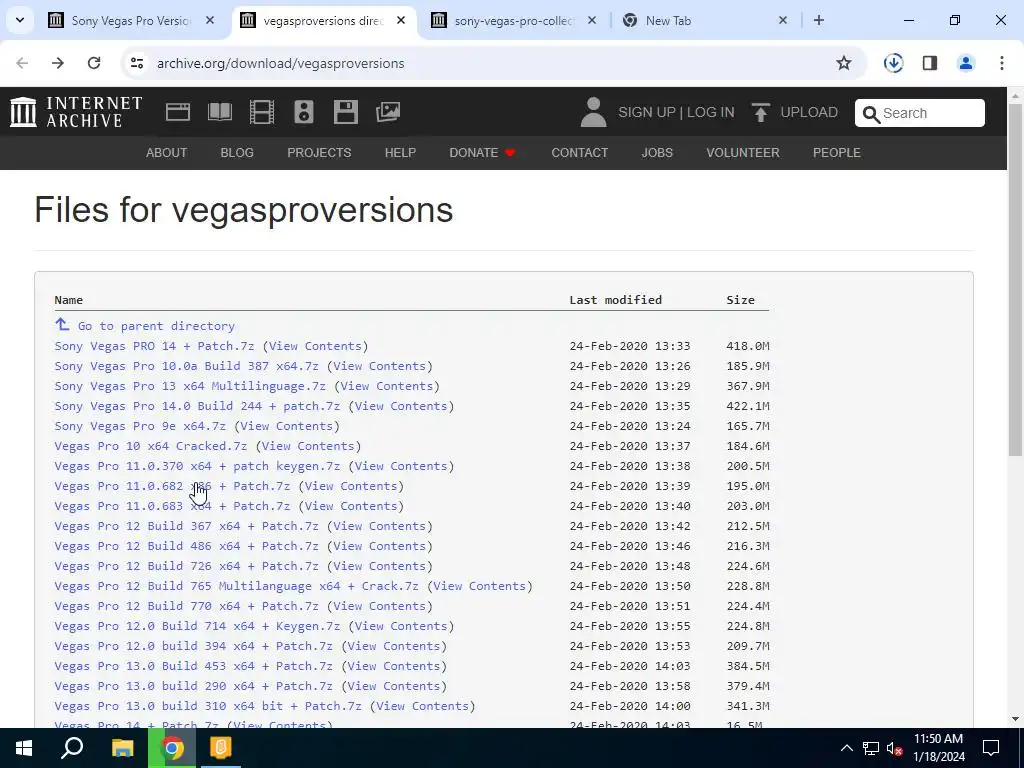Download Sony Vegas Pro 13 x64 Multilinguage.7z
The width and height of the screenshot is (1024, 768).
[x=190, y=386]
